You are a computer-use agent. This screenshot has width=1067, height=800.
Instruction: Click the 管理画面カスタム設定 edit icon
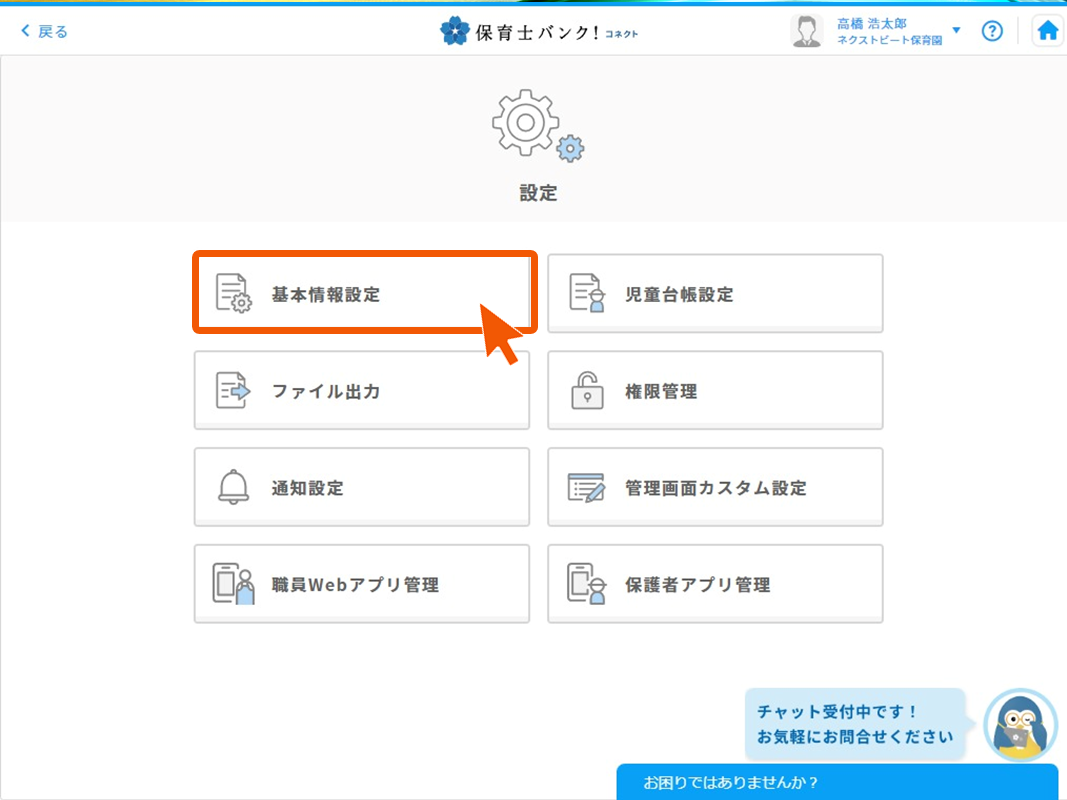(587, 487)
